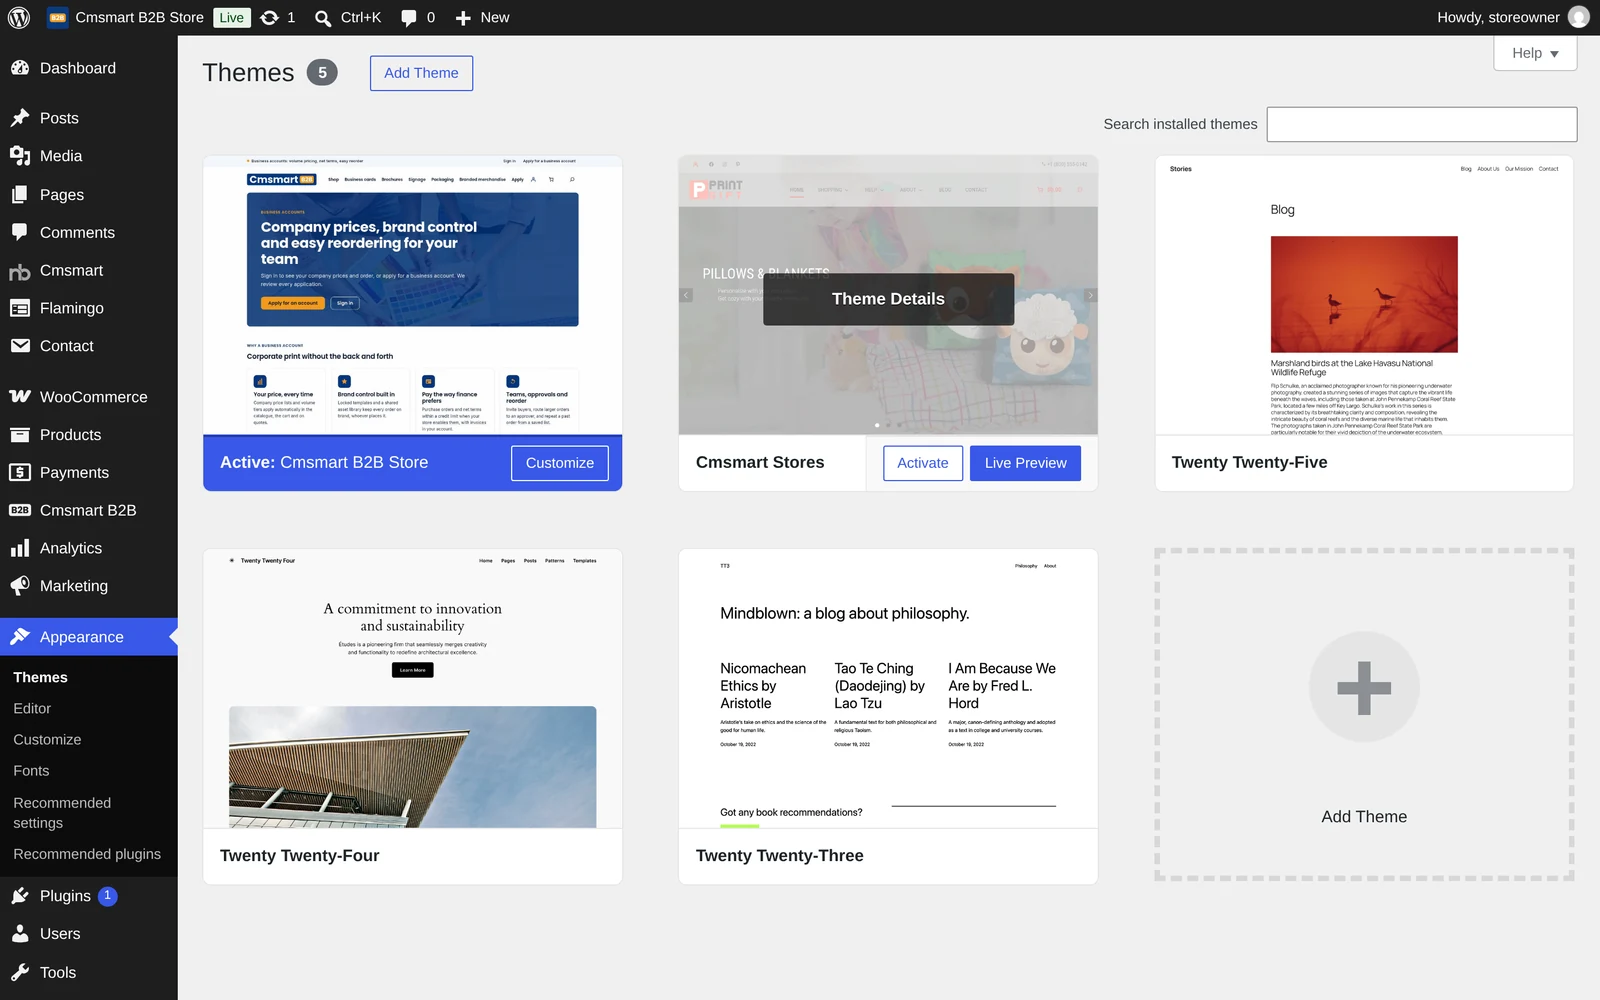Click the Appearance paintbrush icon
This screenshot has width=1600, height=1000.
20,637
